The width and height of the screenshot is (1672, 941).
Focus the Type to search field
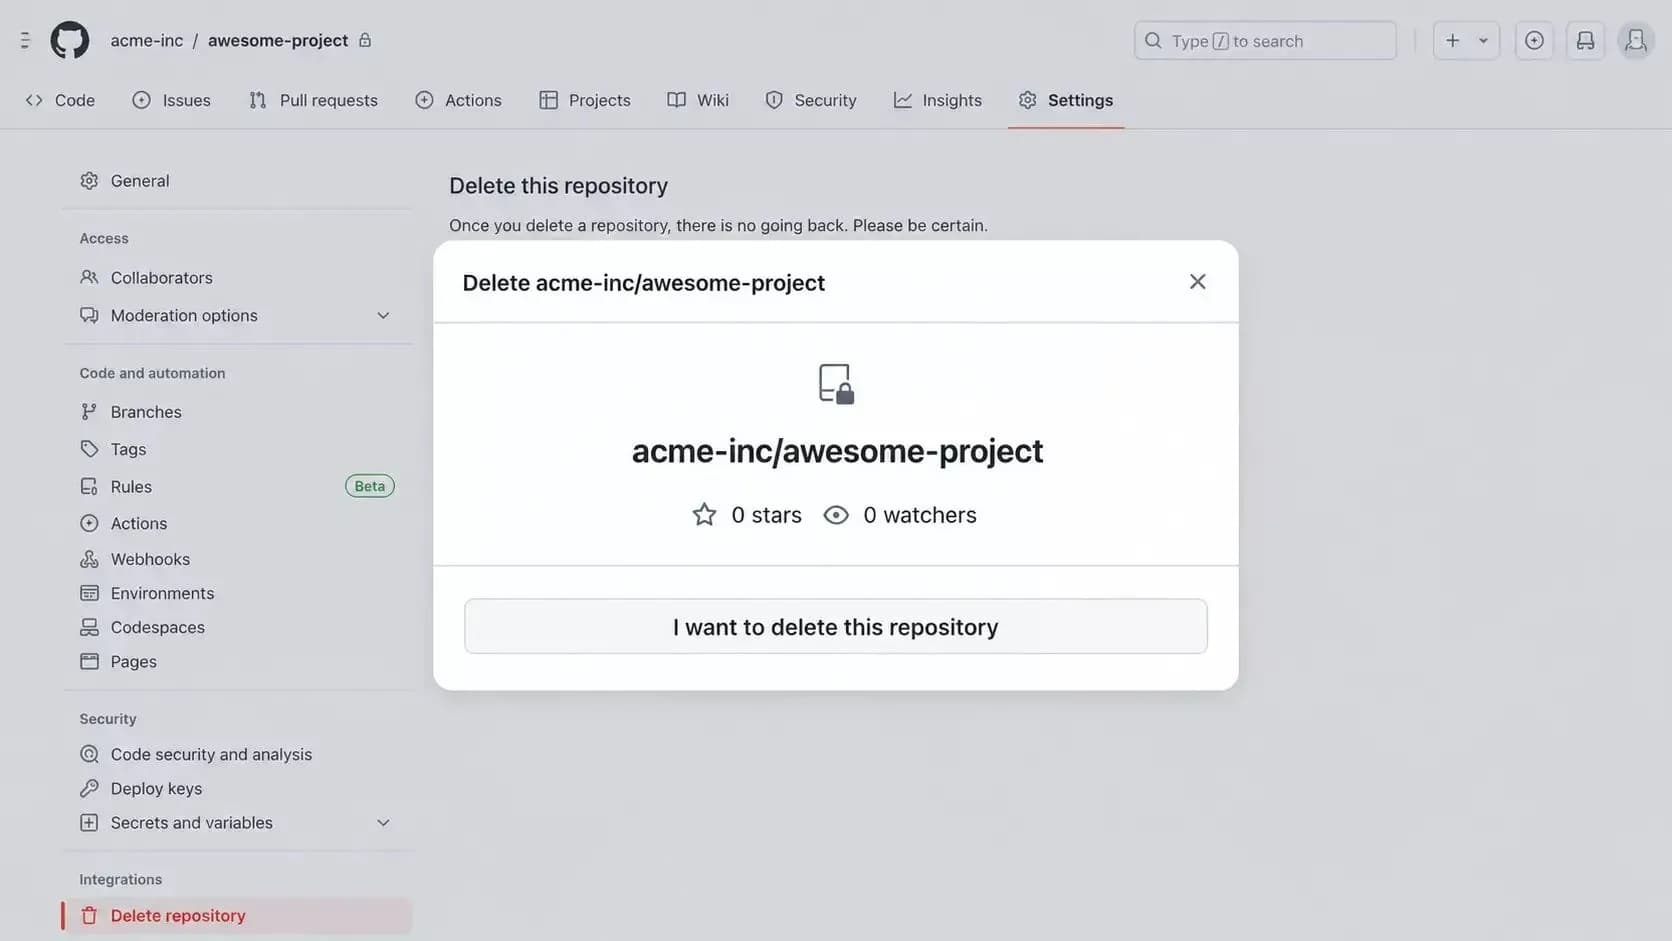tap(1265, 41)
